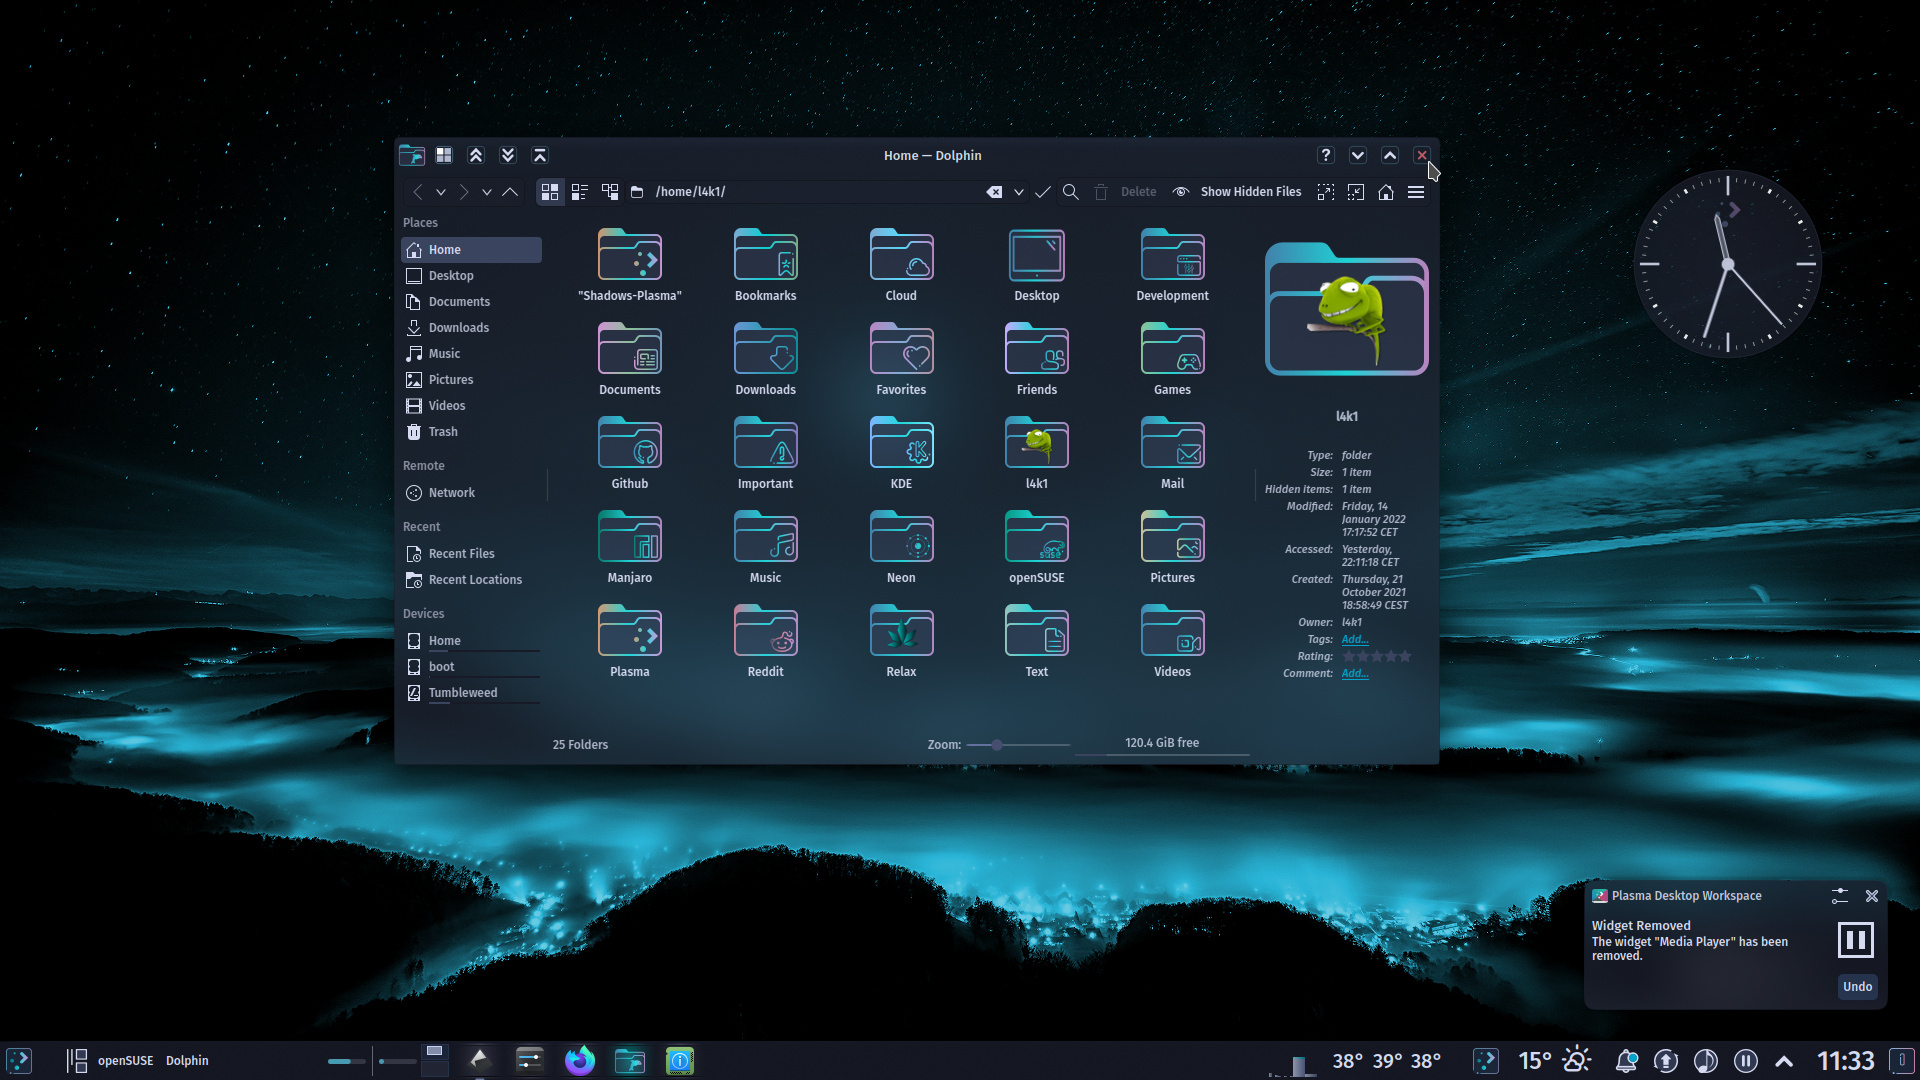Viewport: 1920px width, 1080px height.
Task: Confirm location with checkmark icon
Action: [x=1043, y=192]
